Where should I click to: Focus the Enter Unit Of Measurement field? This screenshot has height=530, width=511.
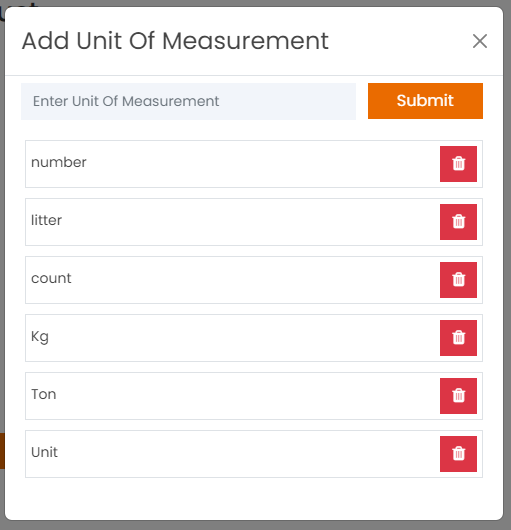[188, 101]
